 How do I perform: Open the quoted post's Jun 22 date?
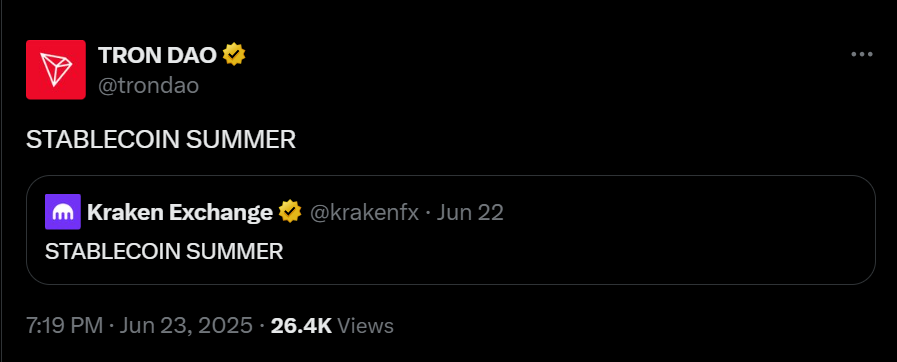470,213
